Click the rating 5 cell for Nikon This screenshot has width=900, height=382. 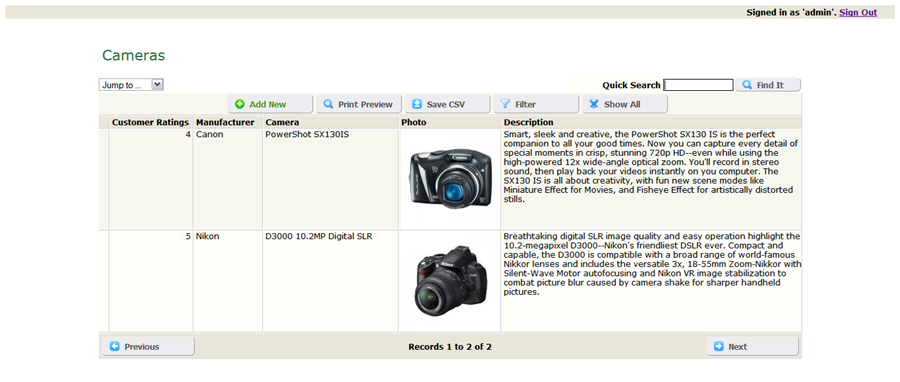[152, 282]
